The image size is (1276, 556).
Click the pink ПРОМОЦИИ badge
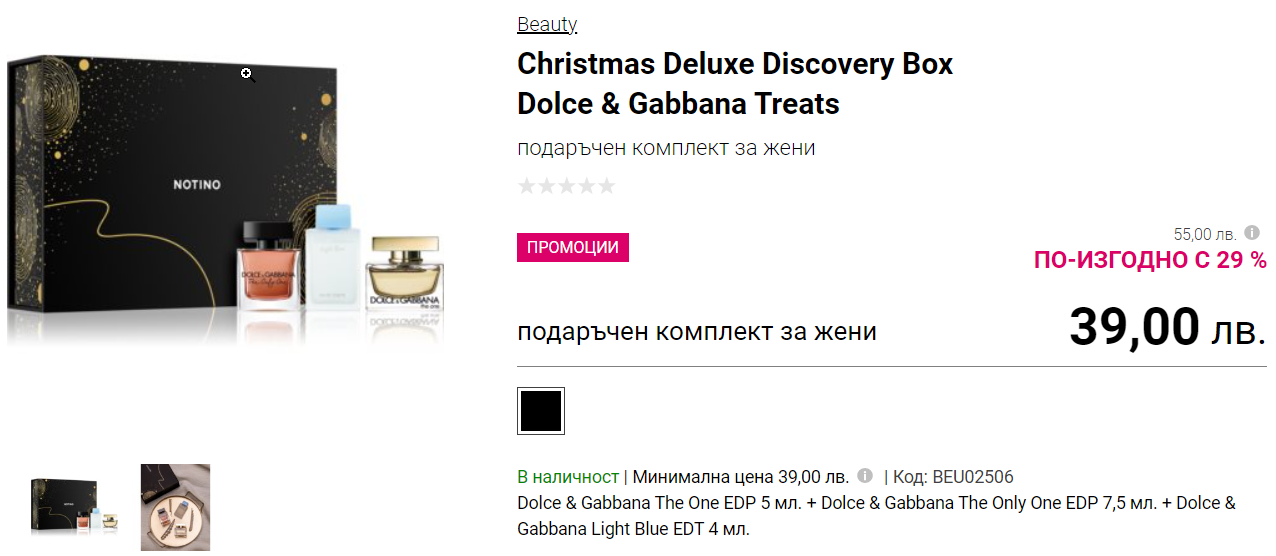[573, 247]
